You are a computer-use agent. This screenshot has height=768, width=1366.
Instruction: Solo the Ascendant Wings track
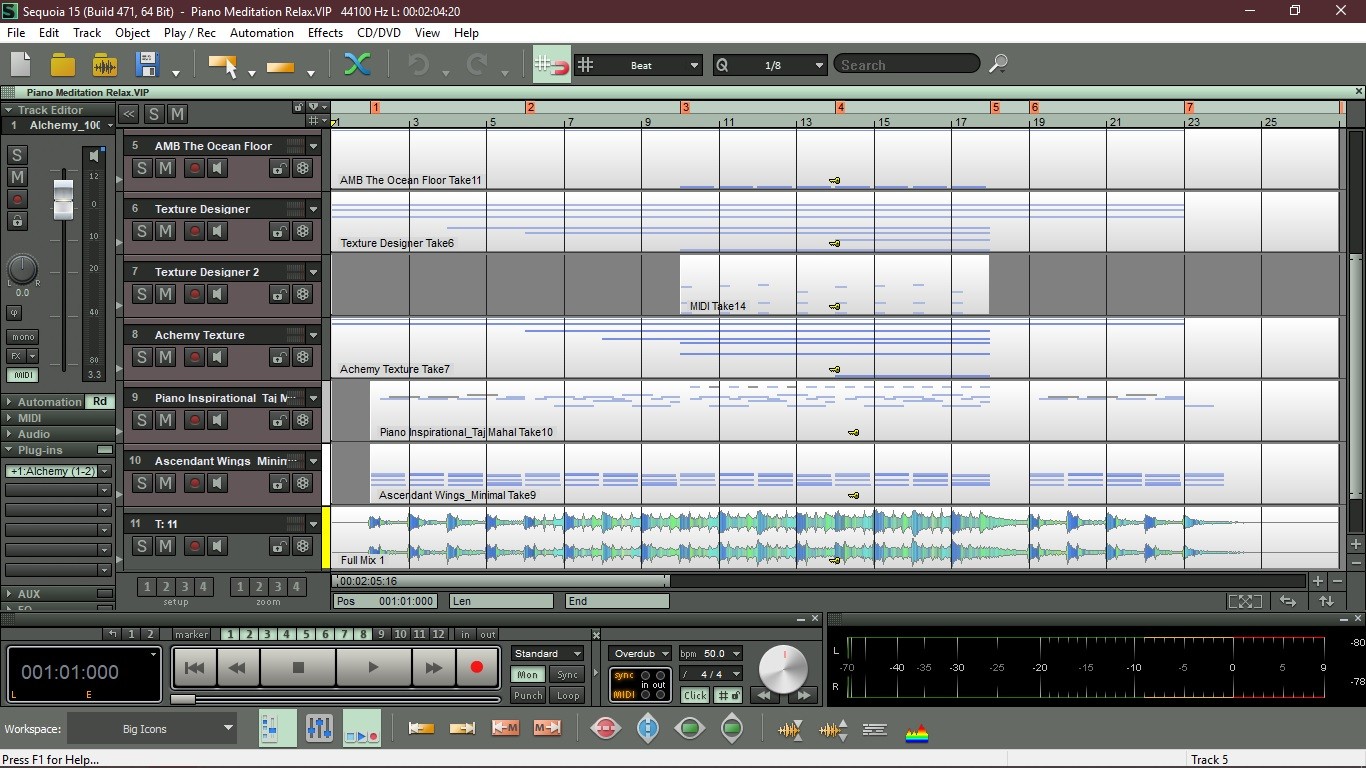click(x=142, y=483)
